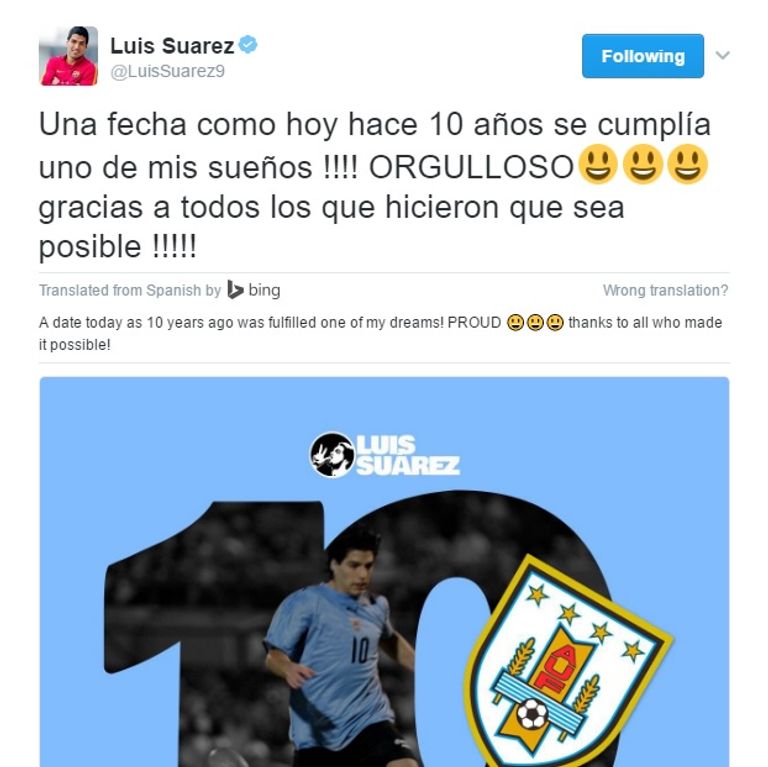Click the AUF Uruguay crest badge
The image size is (768, 767).
[568, 661]
